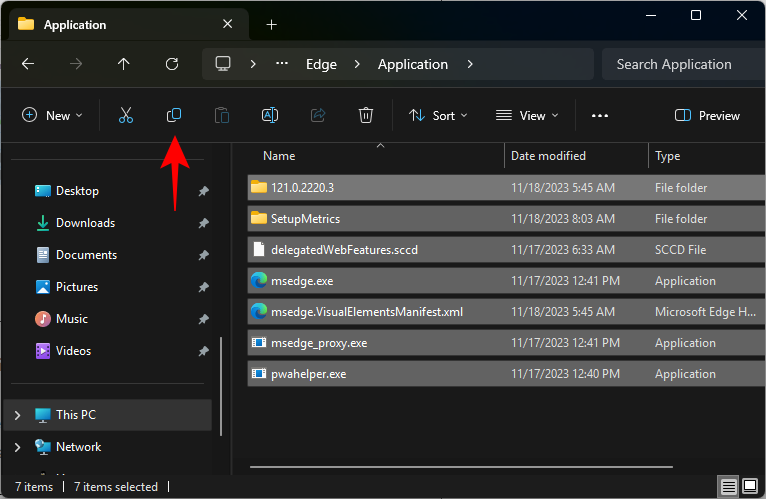Refresh the Application folder view
Viewport: 766px width, 499px height.
tap(172, 64)
